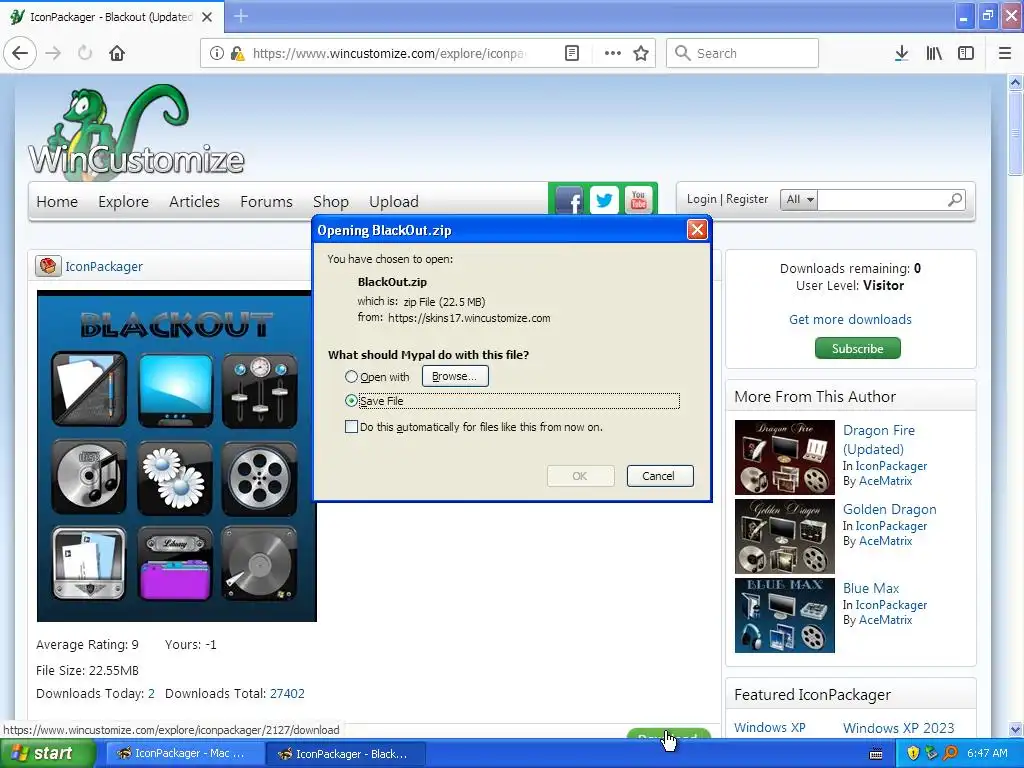Screen dimensions: 1024x768
Task: Click the Golden Dragon thumbnail image
Action: tap(784, 536)
